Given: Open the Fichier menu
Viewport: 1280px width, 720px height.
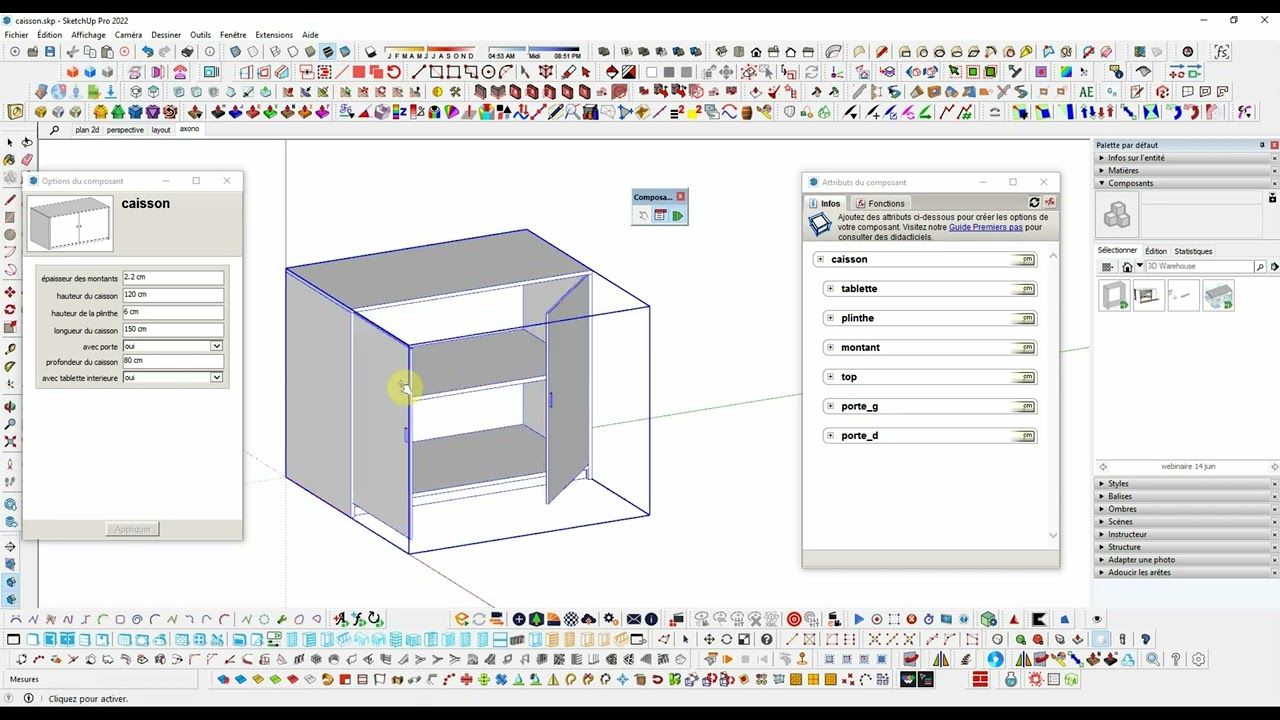Looking at the screenshot, I should 17,35.
